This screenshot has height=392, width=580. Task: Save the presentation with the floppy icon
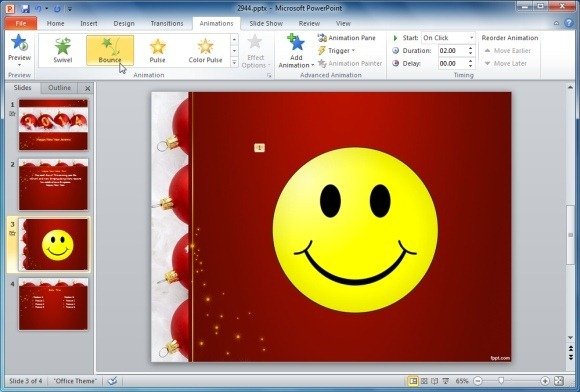click(25, 8)
